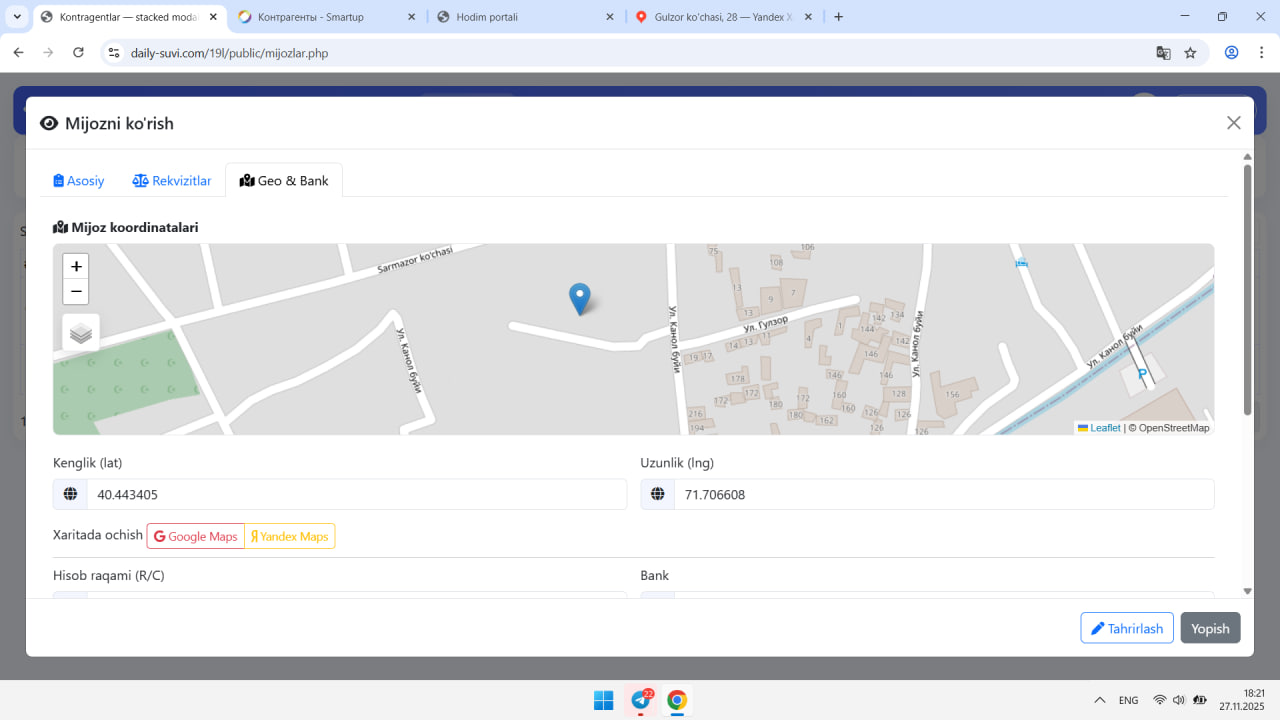Select the Geo & Bank tab
Image resolution: width=1280 pixels, height=720 pixels.
coord(284,181)
